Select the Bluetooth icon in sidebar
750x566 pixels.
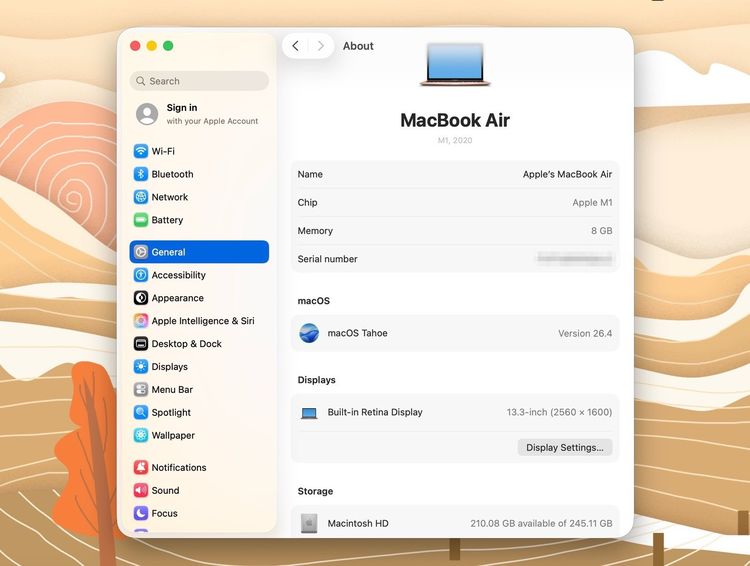pos(141,174)
